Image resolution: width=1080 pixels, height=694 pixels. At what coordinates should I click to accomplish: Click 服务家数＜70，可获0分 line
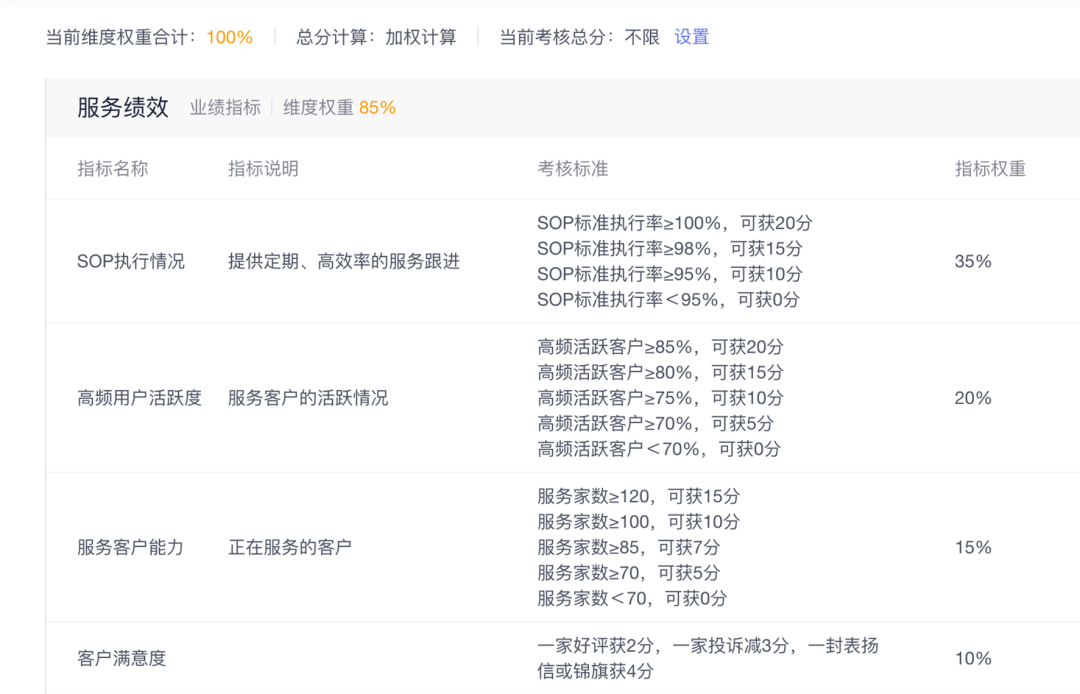click(x=632, y=598)
